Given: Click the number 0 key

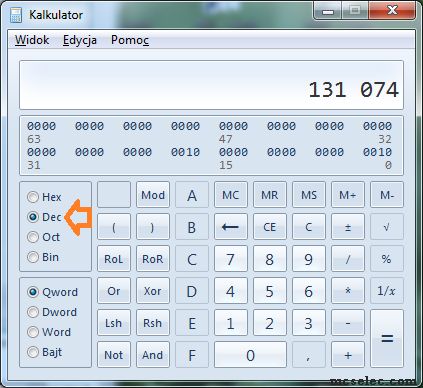Looking at the screenshot, I should point(250,355).
